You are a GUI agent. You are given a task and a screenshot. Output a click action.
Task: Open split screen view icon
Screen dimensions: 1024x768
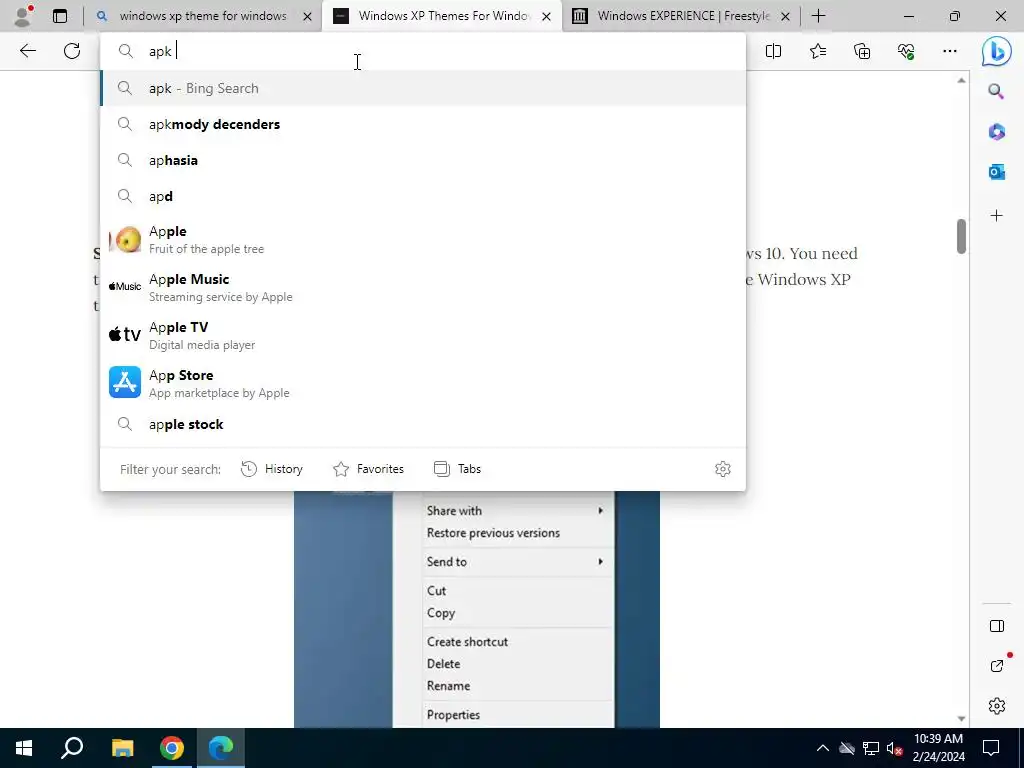[773, 51]
